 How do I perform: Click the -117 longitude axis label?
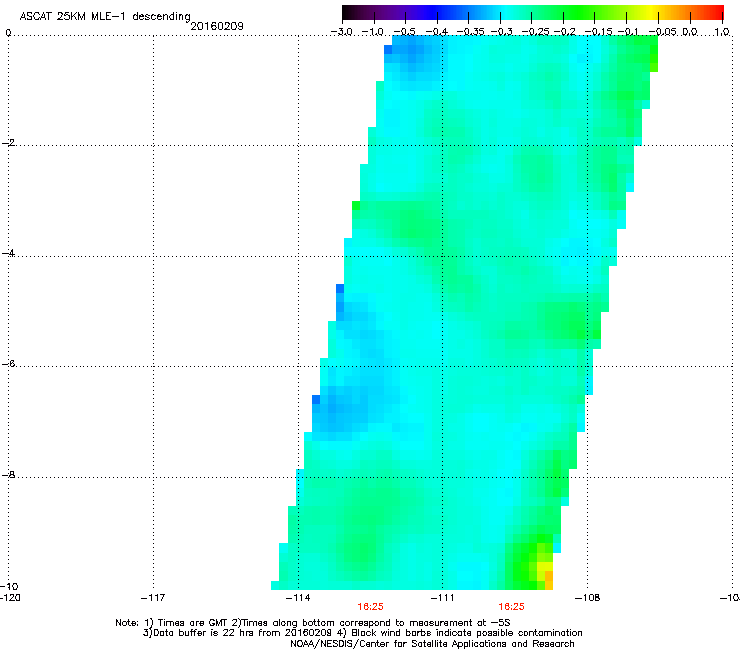[x=153, y=598]
